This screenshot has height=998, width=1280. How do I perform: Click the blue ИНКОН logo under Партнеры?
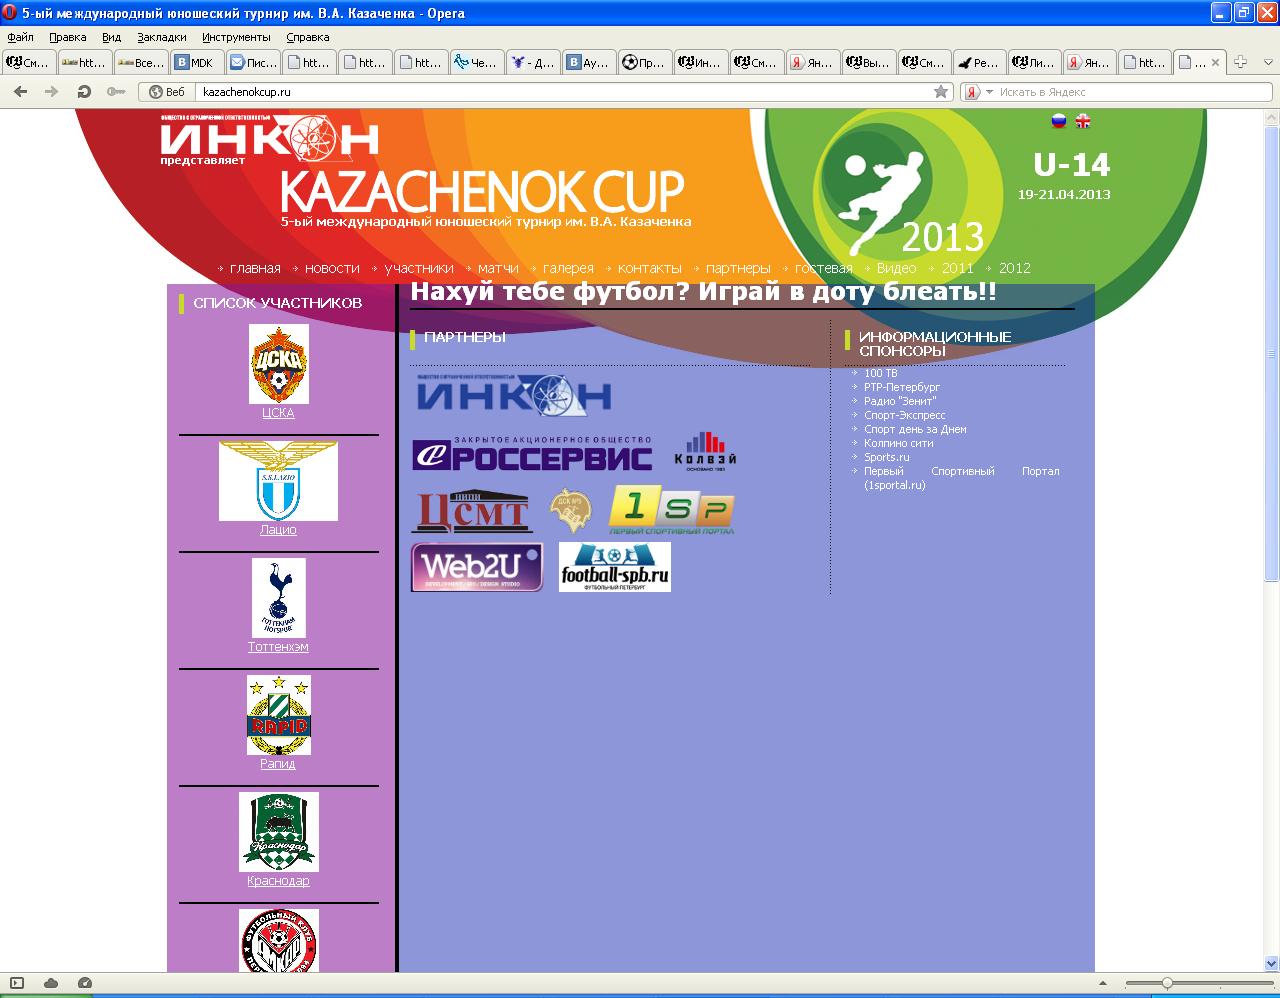(x=514, y=395)
